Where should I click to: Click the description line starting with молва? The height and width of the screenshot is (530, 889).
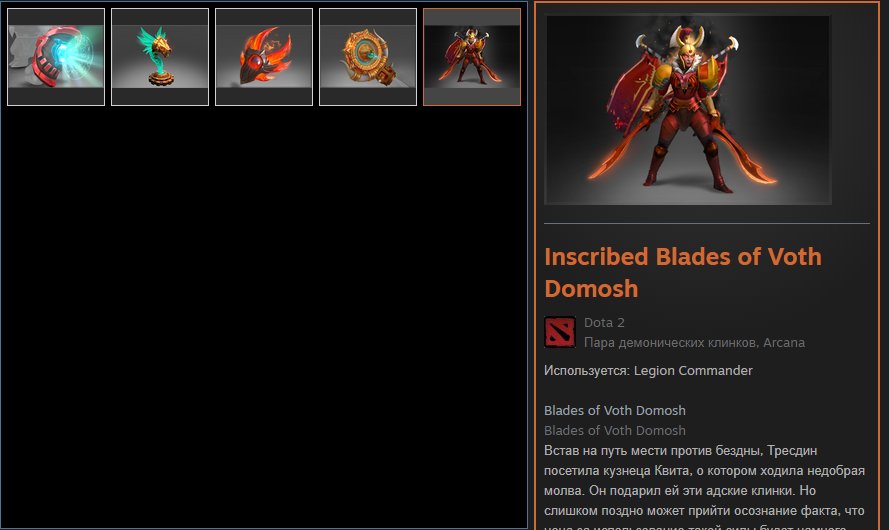click(680, 490)
